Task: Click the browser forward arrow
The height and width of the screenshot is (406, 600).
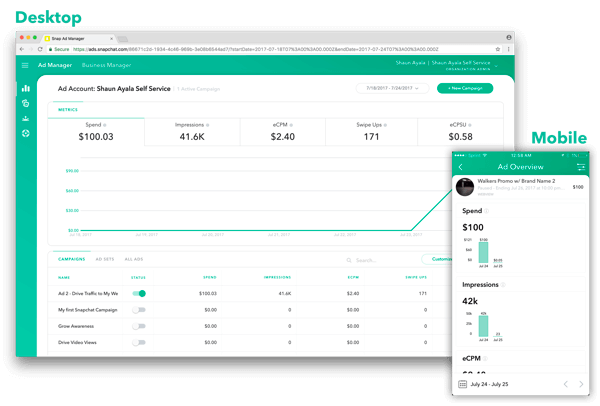Action: click(x=31, y=49)
